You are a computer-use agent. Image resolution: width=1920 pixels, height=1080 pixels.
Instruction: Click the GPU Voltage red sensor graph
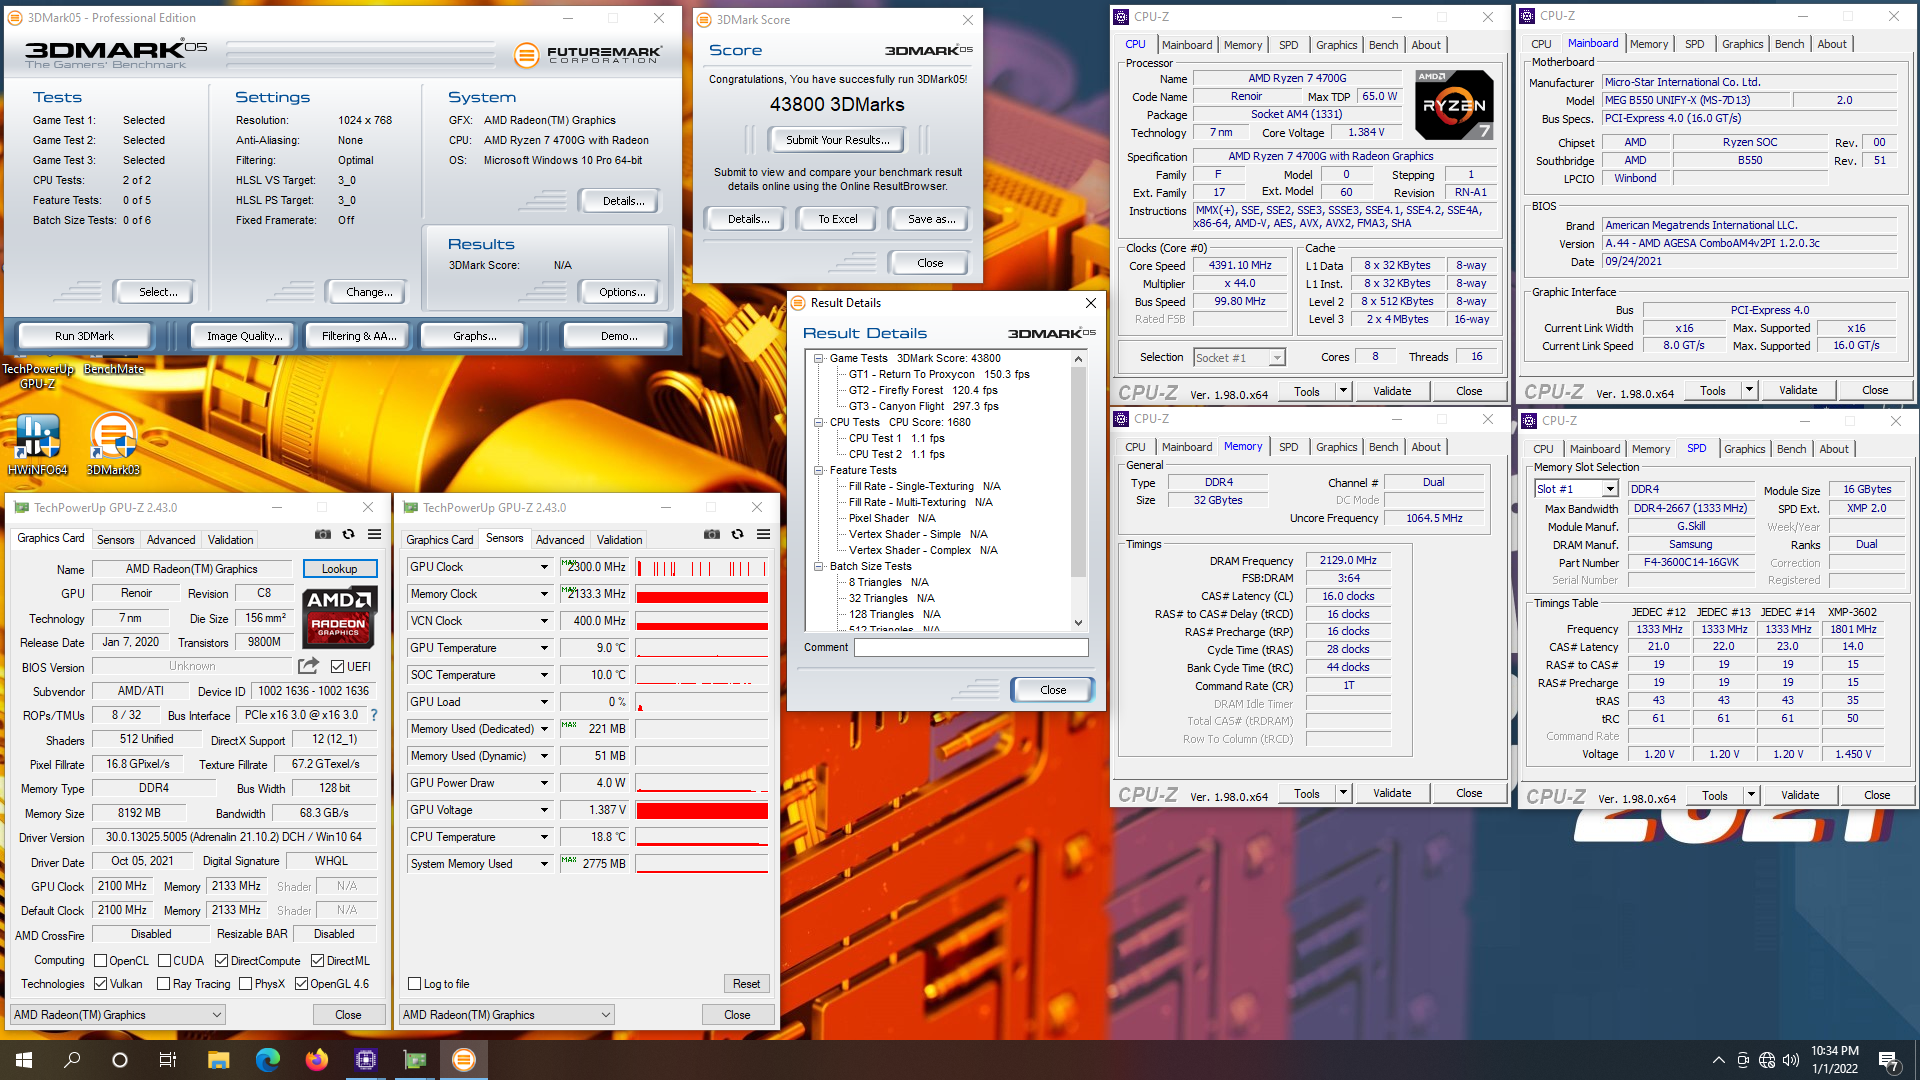702,810
